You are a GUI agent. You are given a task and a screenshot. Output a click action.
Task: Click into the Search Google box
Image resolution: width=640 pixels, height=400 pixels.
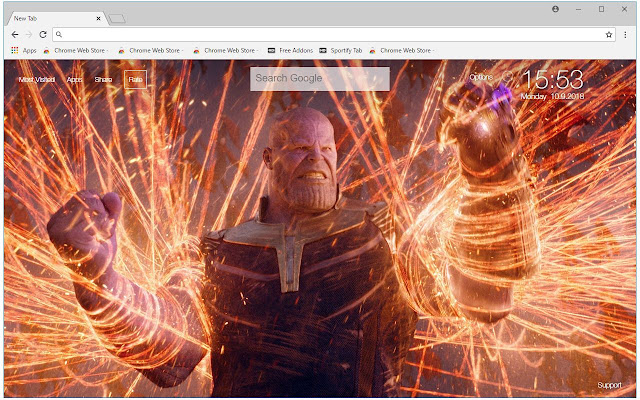320,78
